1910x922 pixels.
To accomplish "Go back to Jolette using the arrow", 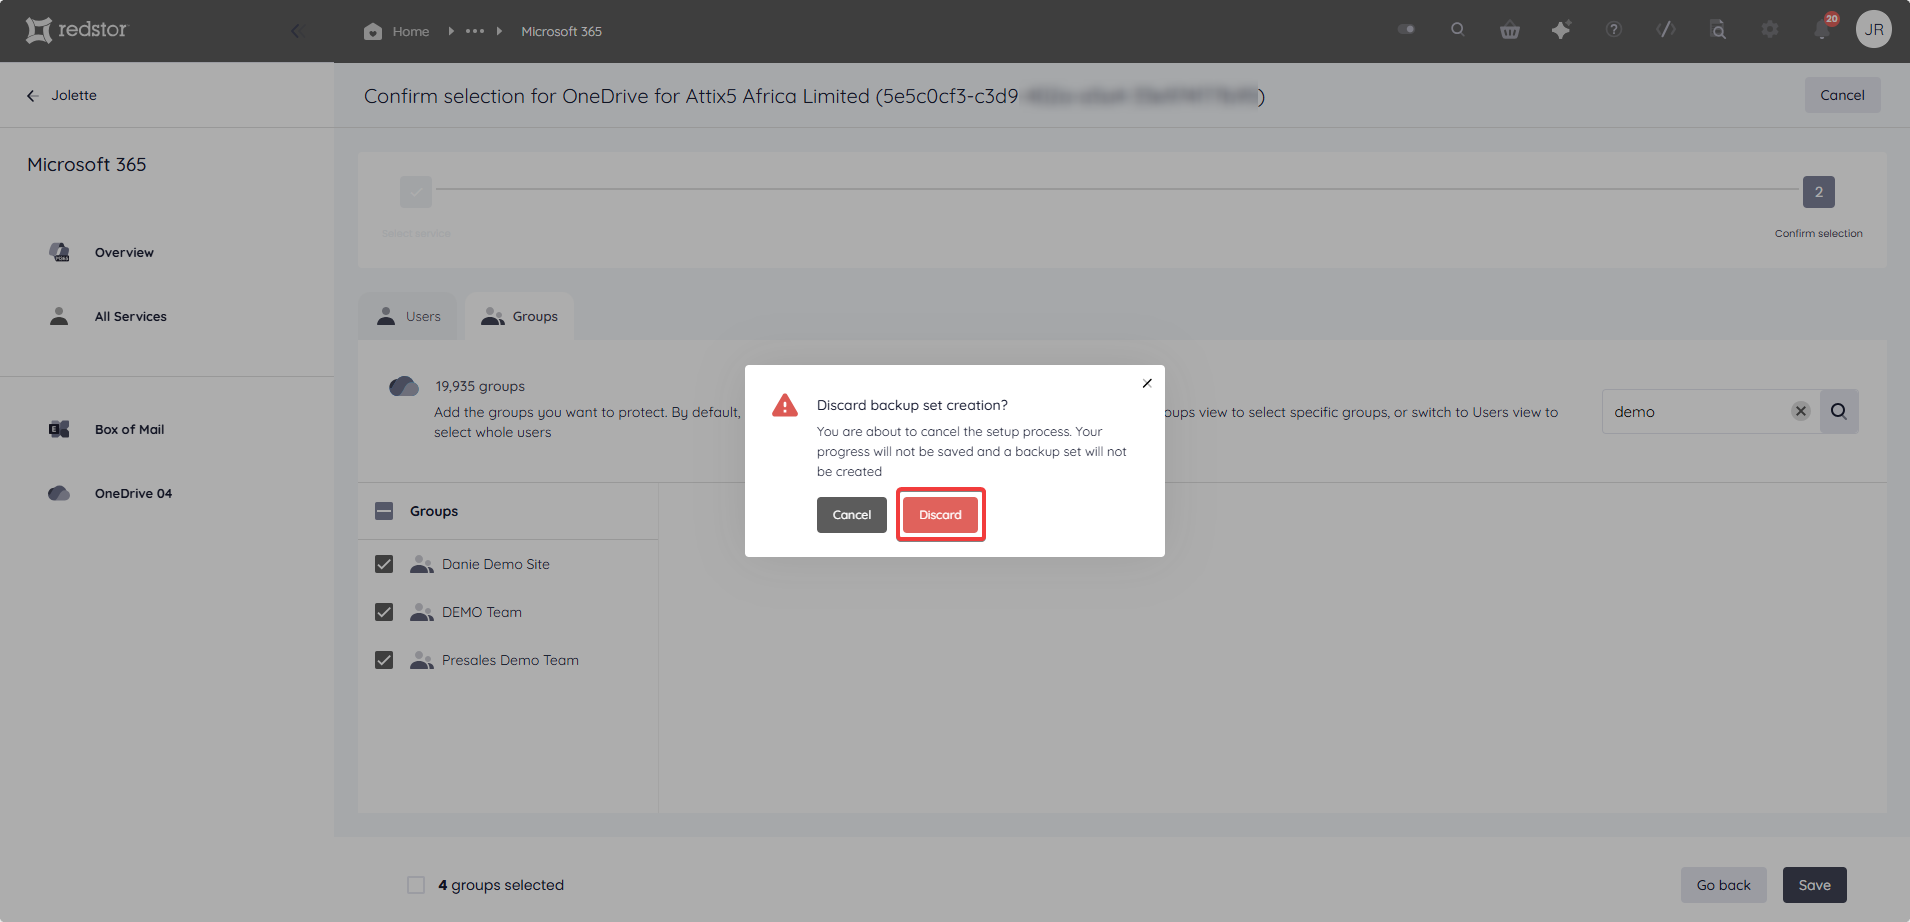I will coord(32,96).
